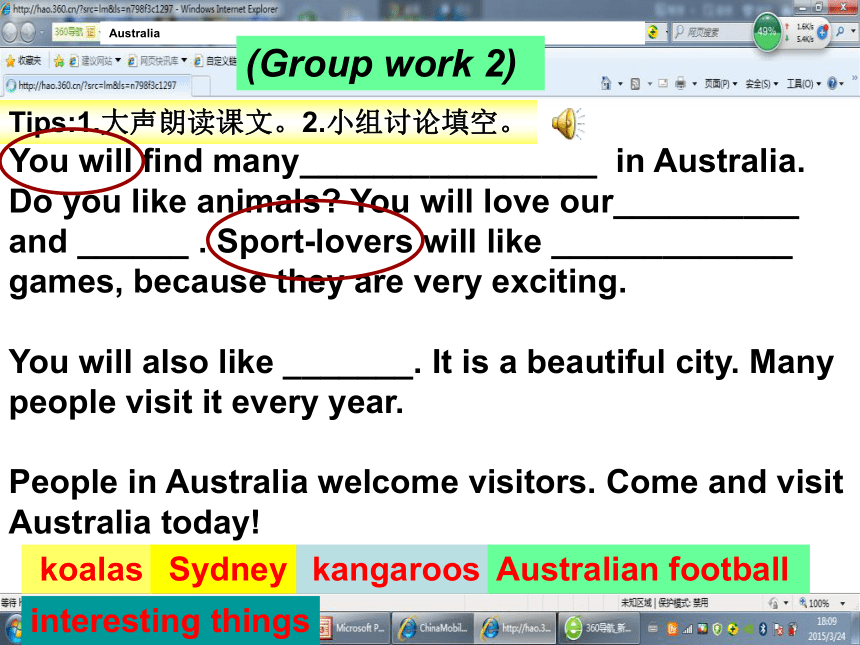Click the IE Home icon
Viewport: 860px width, 645px height.
(x=606, y=83)
